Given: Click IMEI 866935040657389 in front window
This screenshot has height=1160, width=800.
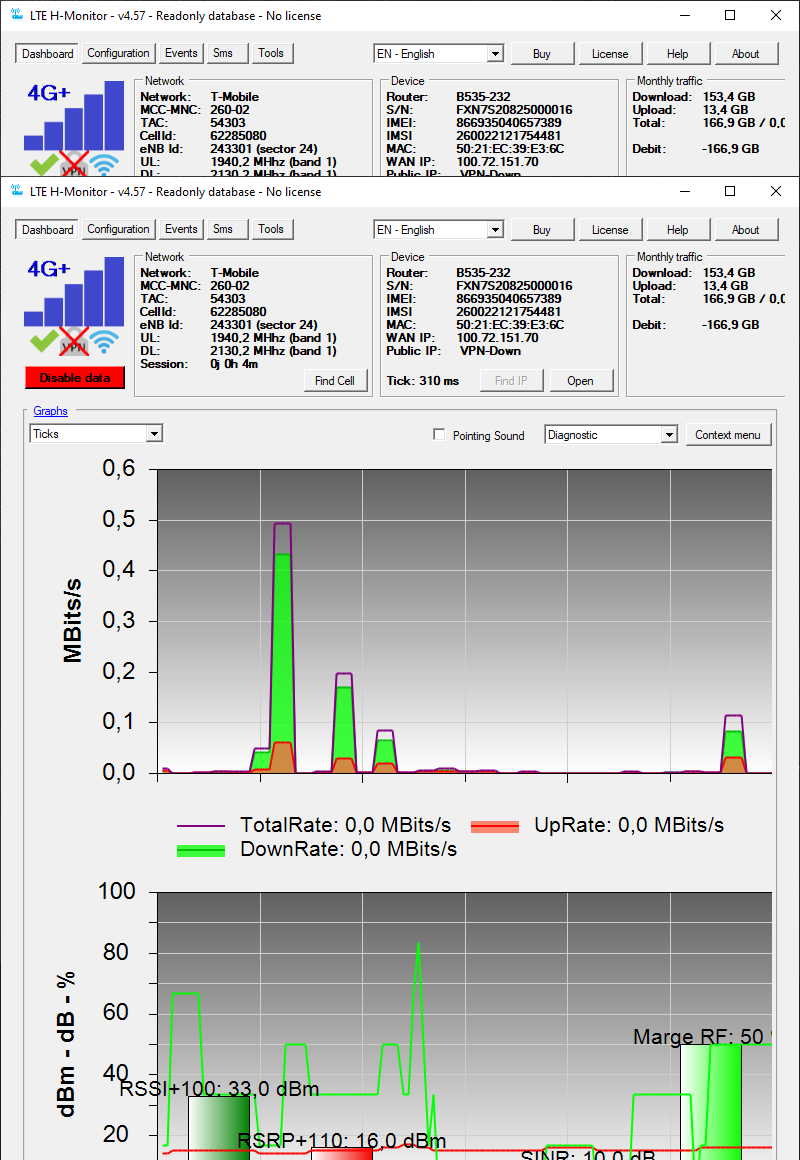Looking at the screenshot, I should [x=509, y=299].
